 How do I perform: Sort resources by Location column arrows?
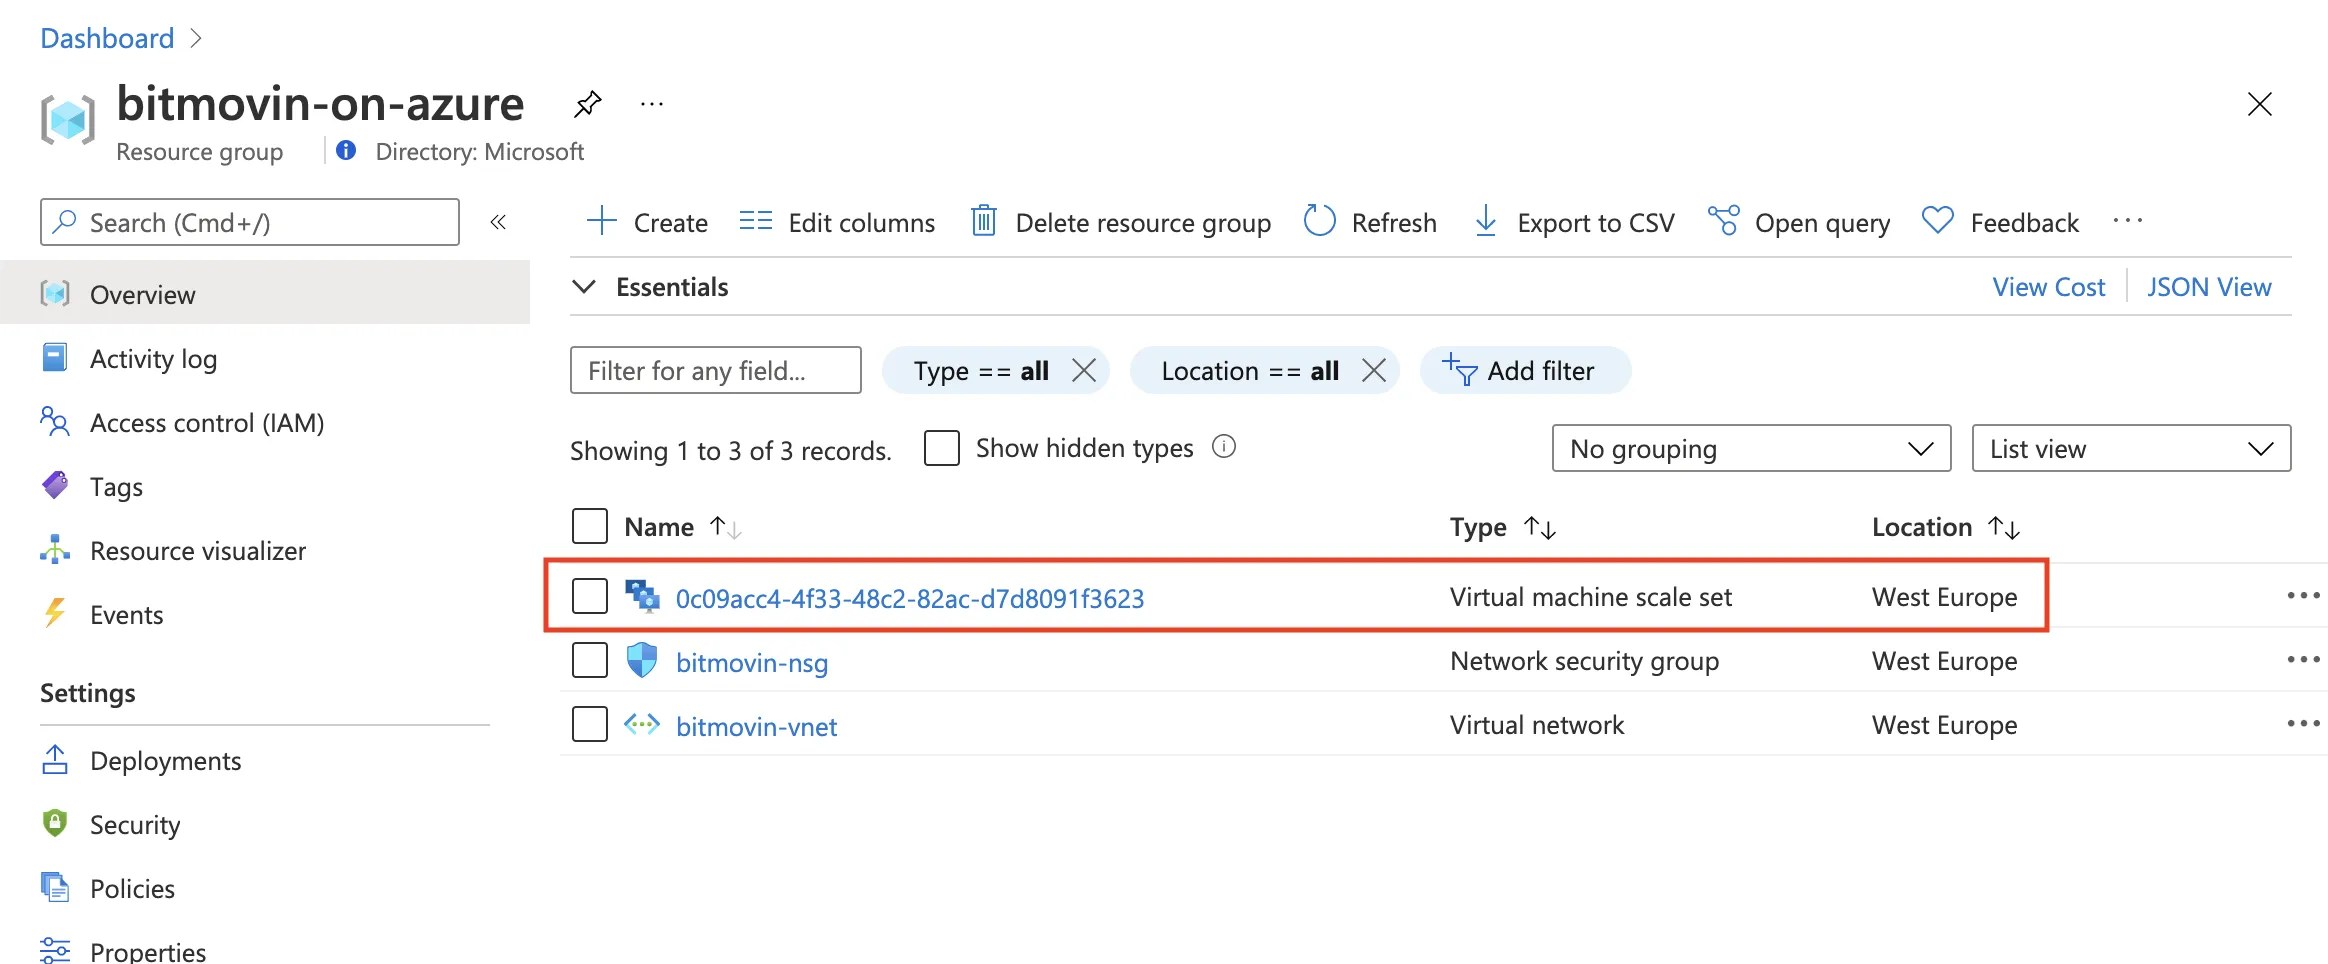(x=2004, y=527)
